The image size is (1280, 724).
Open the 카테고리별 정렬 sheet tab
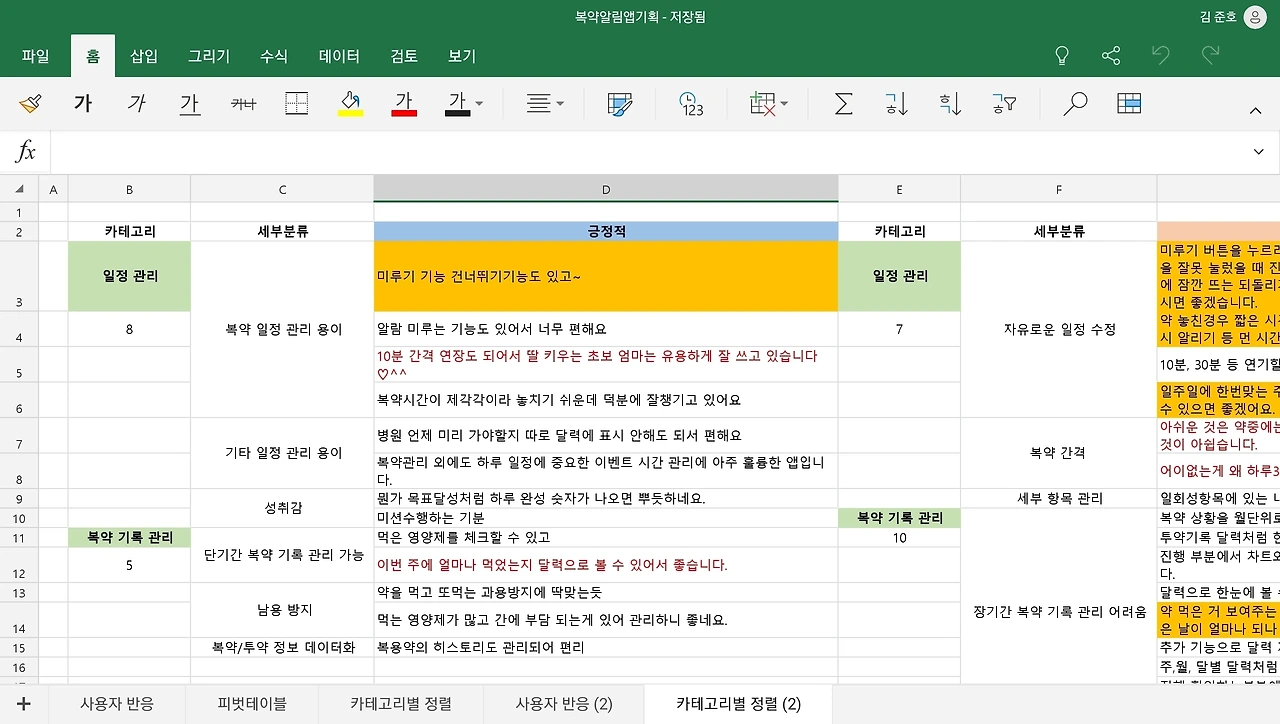point(401,704)
